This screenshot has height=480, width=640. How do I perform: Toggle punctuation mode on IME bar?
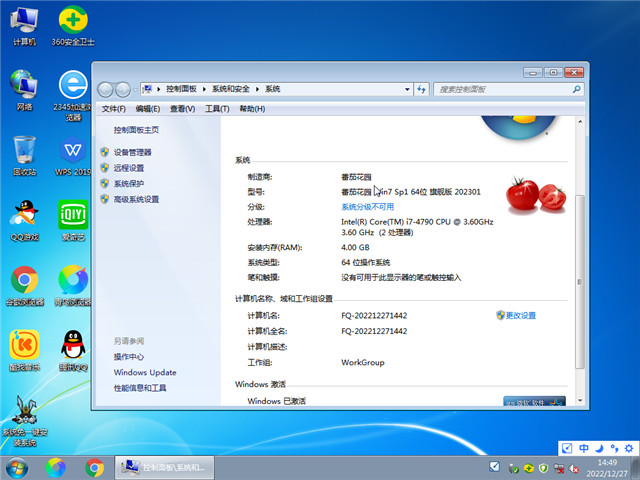coord(614,449)
